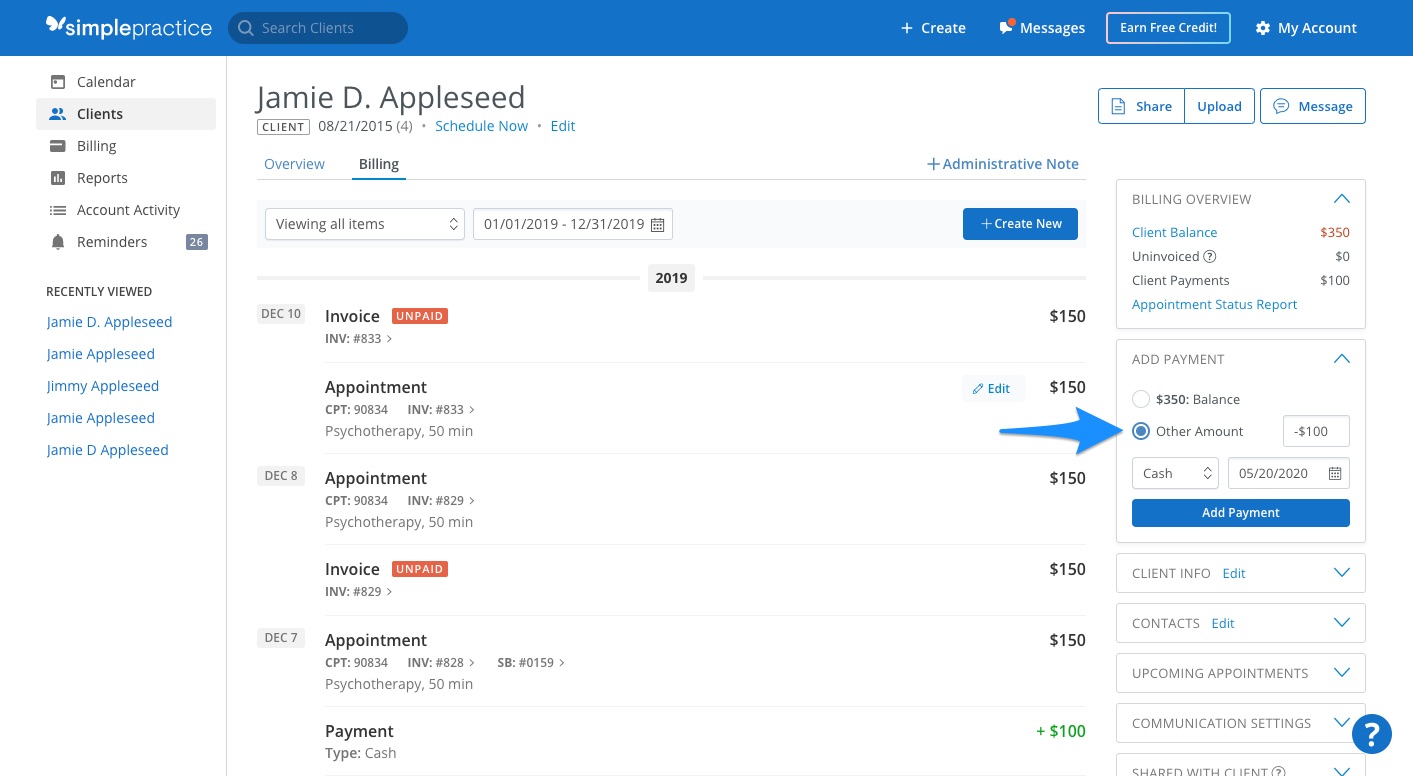
Task: Click the Reminders bell icon
Action: click(59, 241)
